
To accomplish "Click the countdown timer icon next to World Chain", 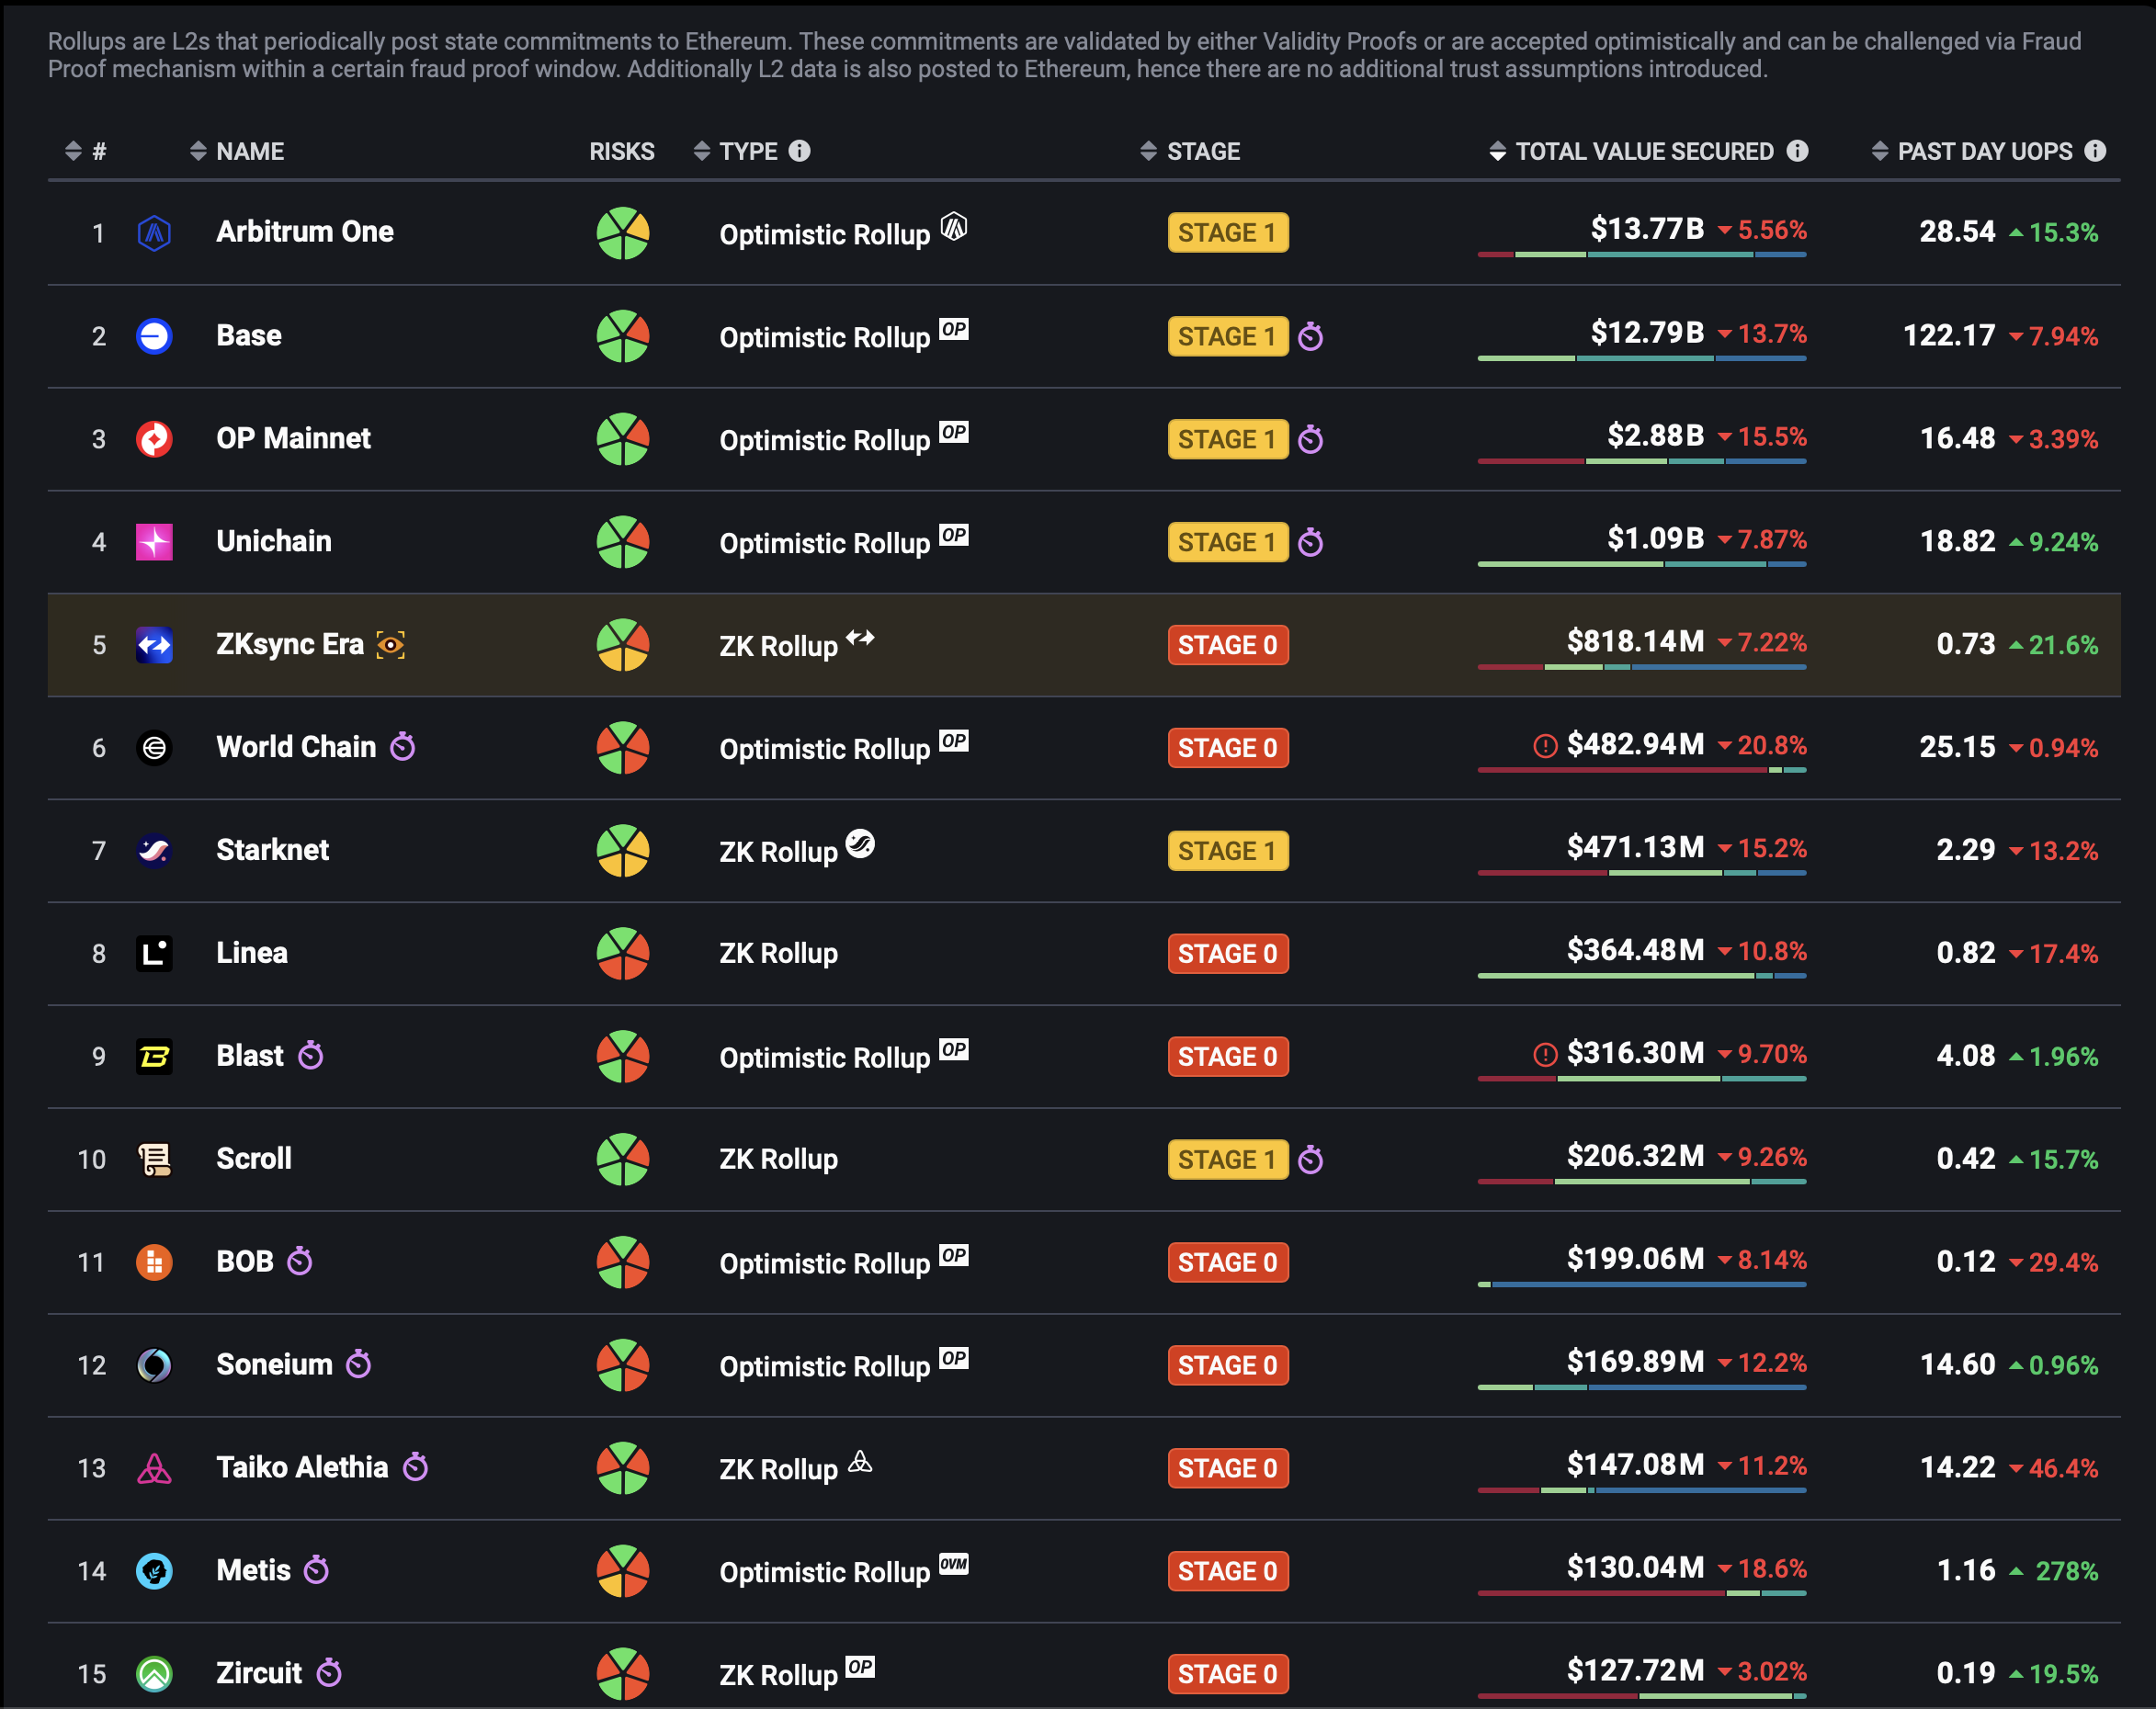I will [x=402, y=747].
